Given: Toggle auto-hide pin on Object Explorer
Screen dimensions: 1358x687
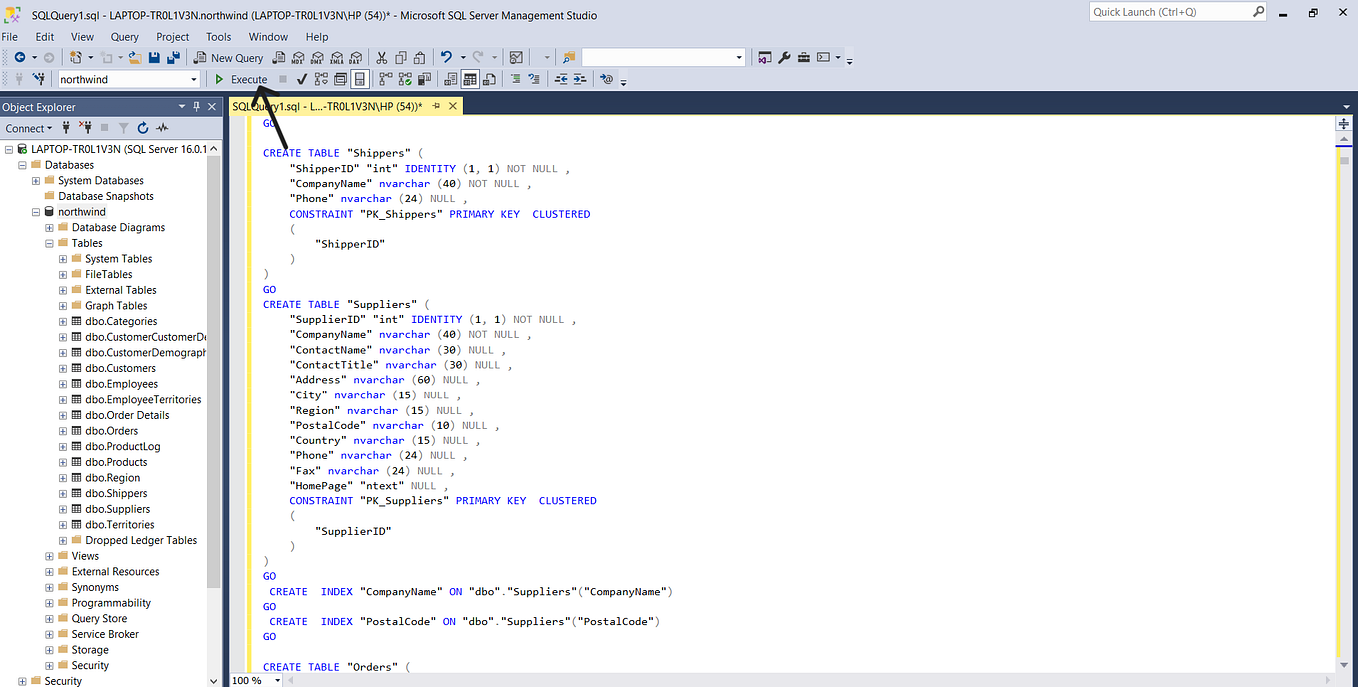Looking at the screenshot, I should [x=196, y=106].
